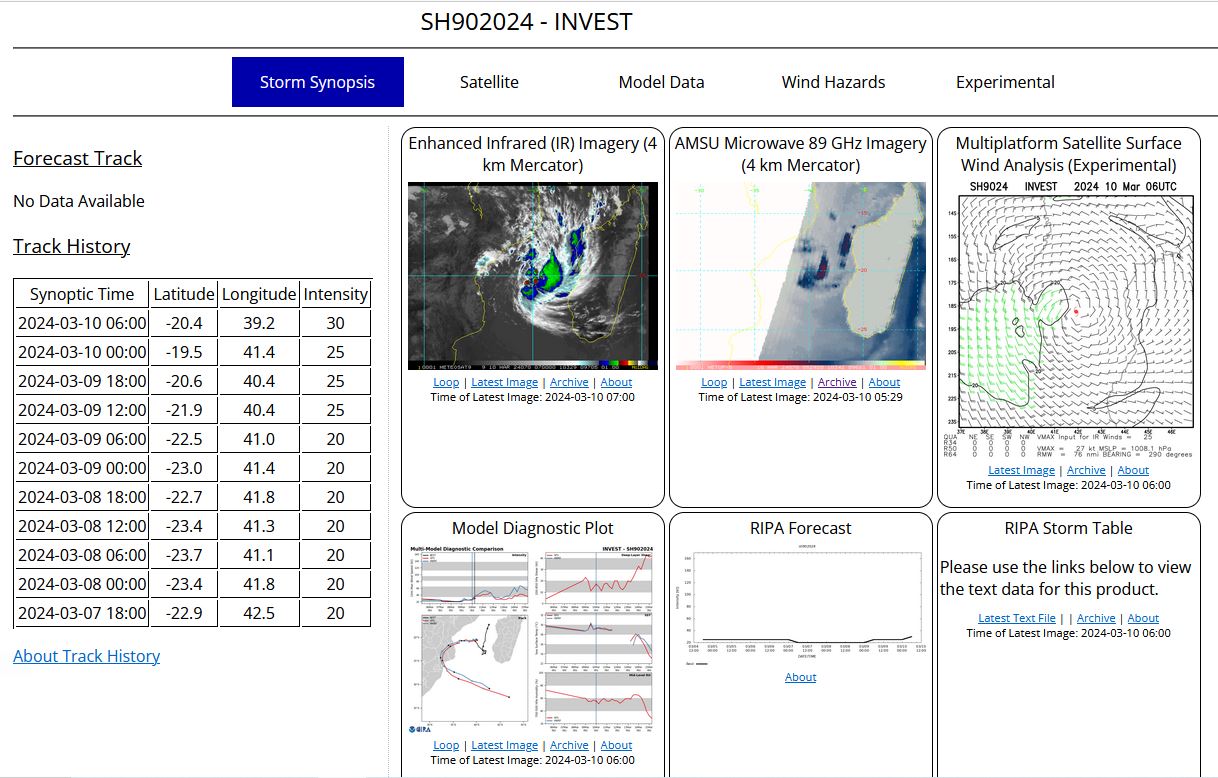Open Latest Text File for RIPA Storm Table

(1016, 618)
